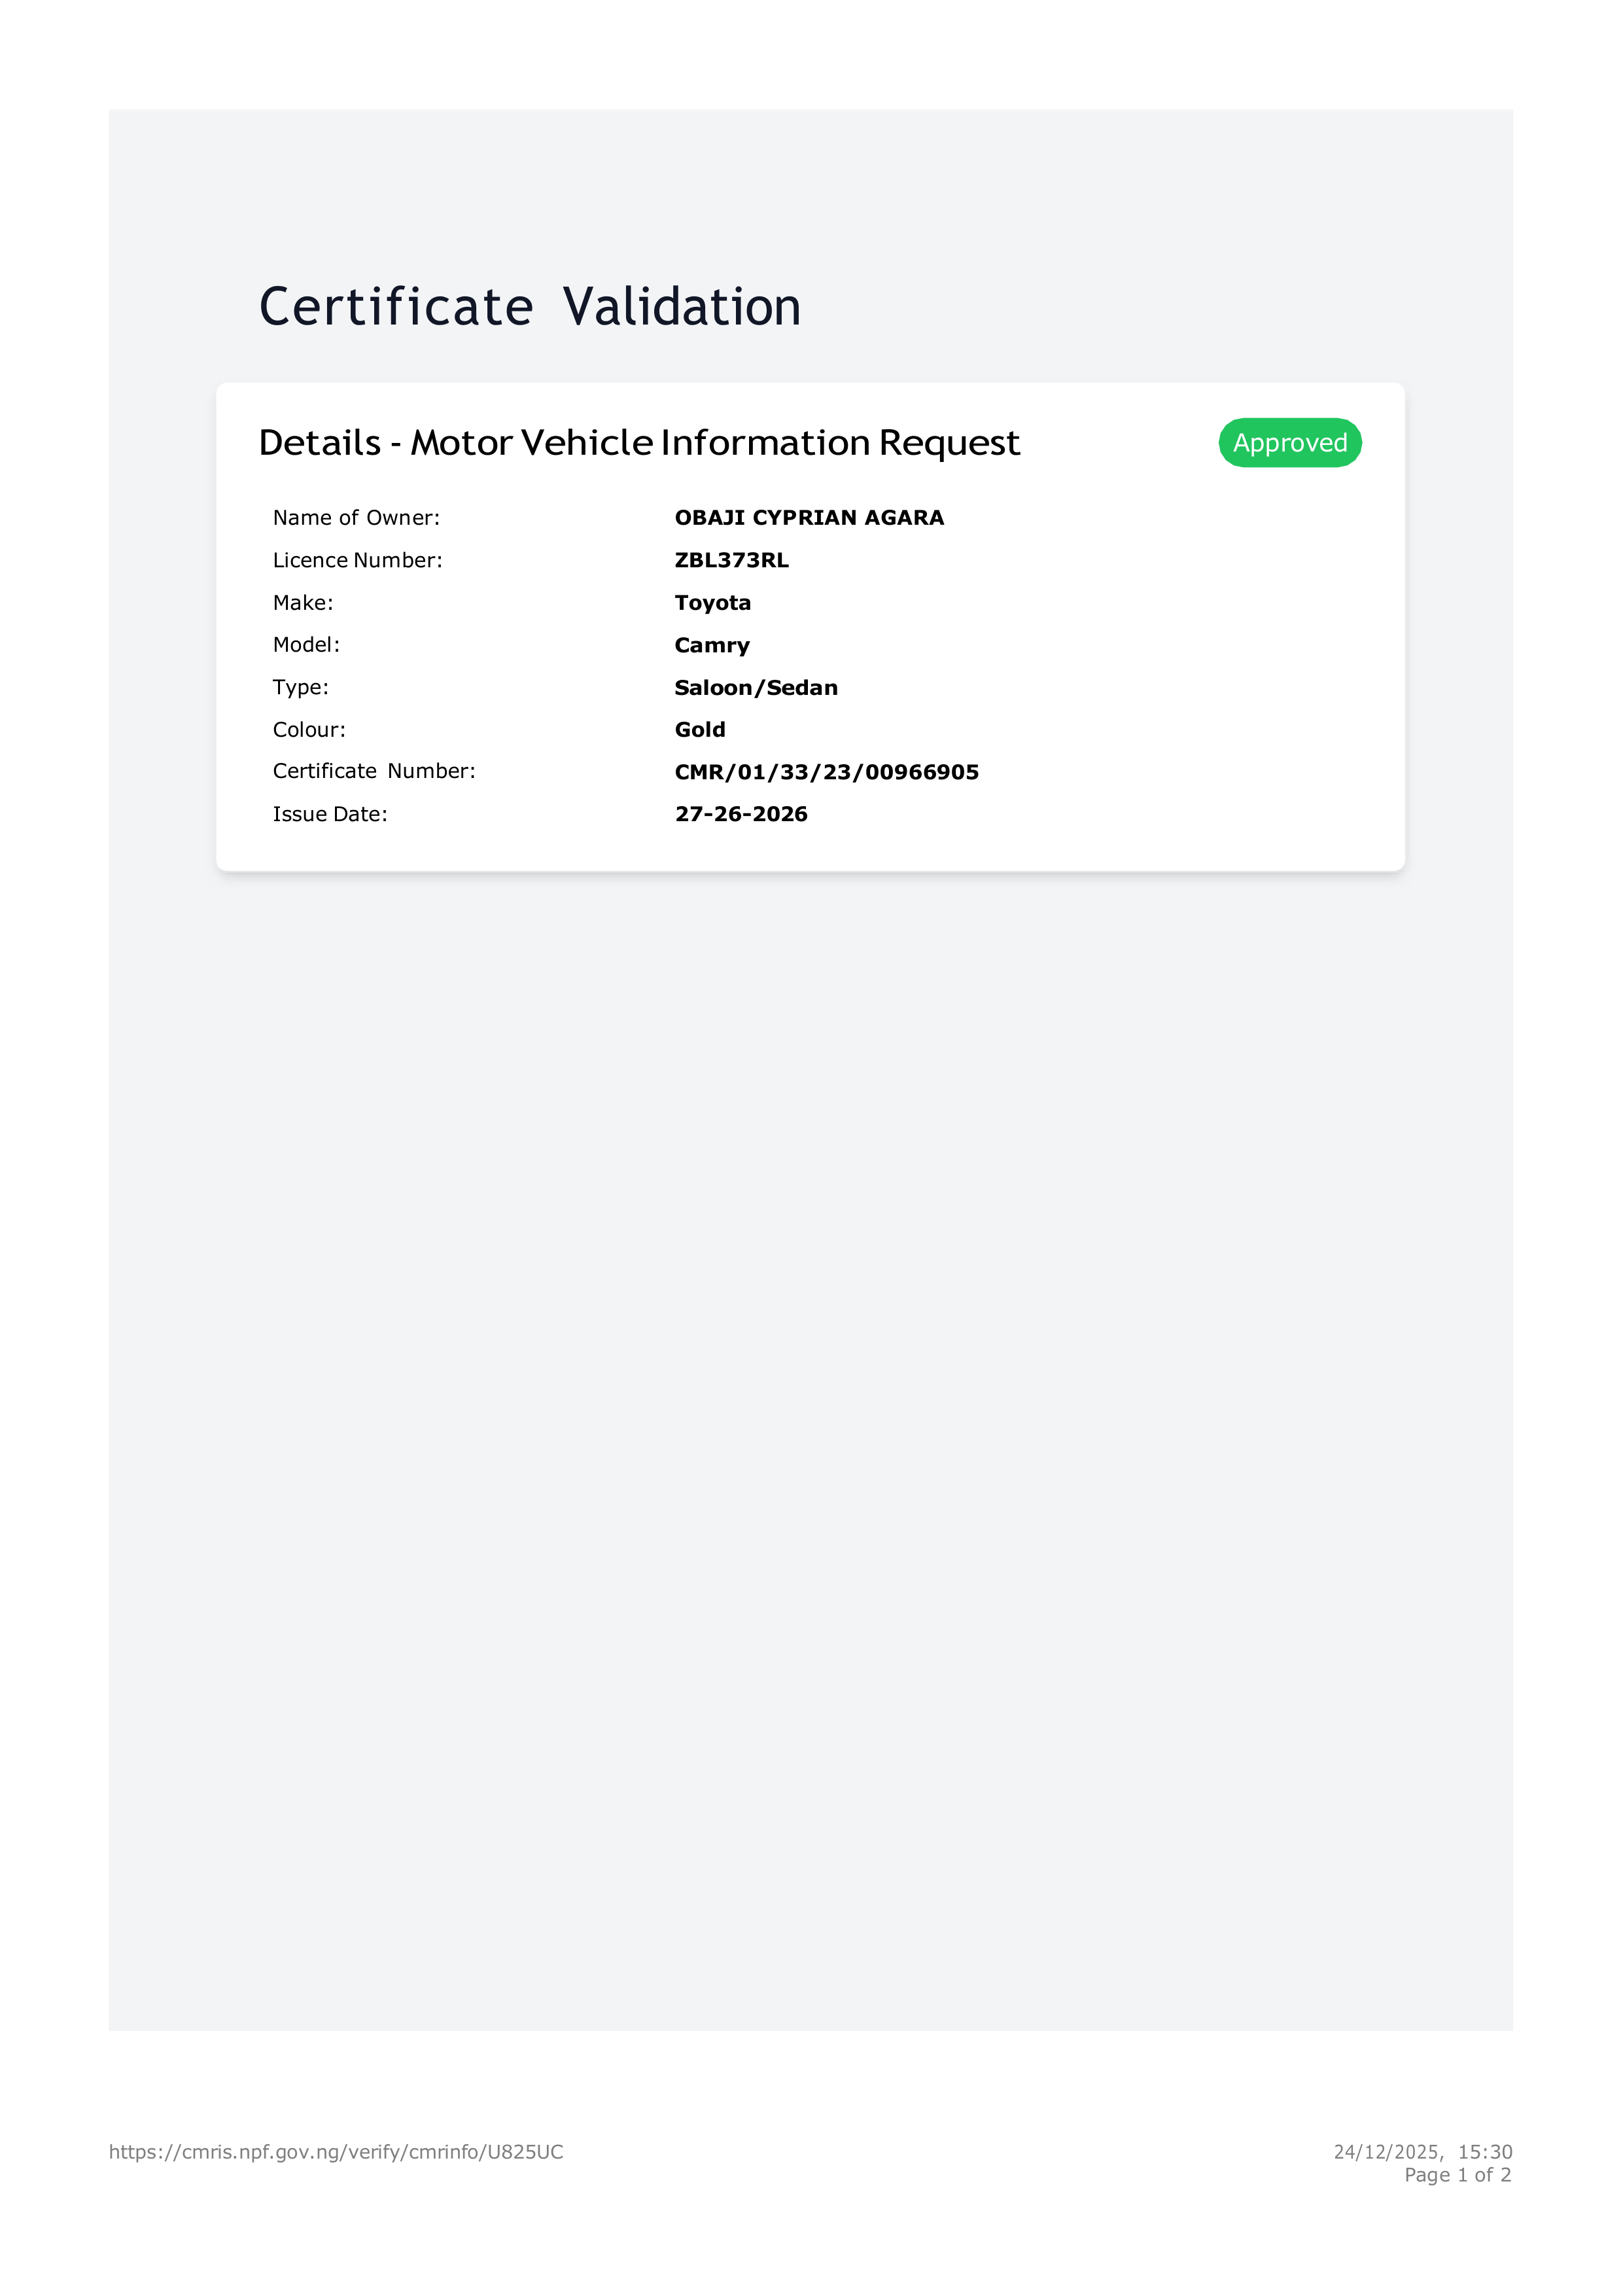
Task: Select the Issue Date label
Action: (330, 814)
